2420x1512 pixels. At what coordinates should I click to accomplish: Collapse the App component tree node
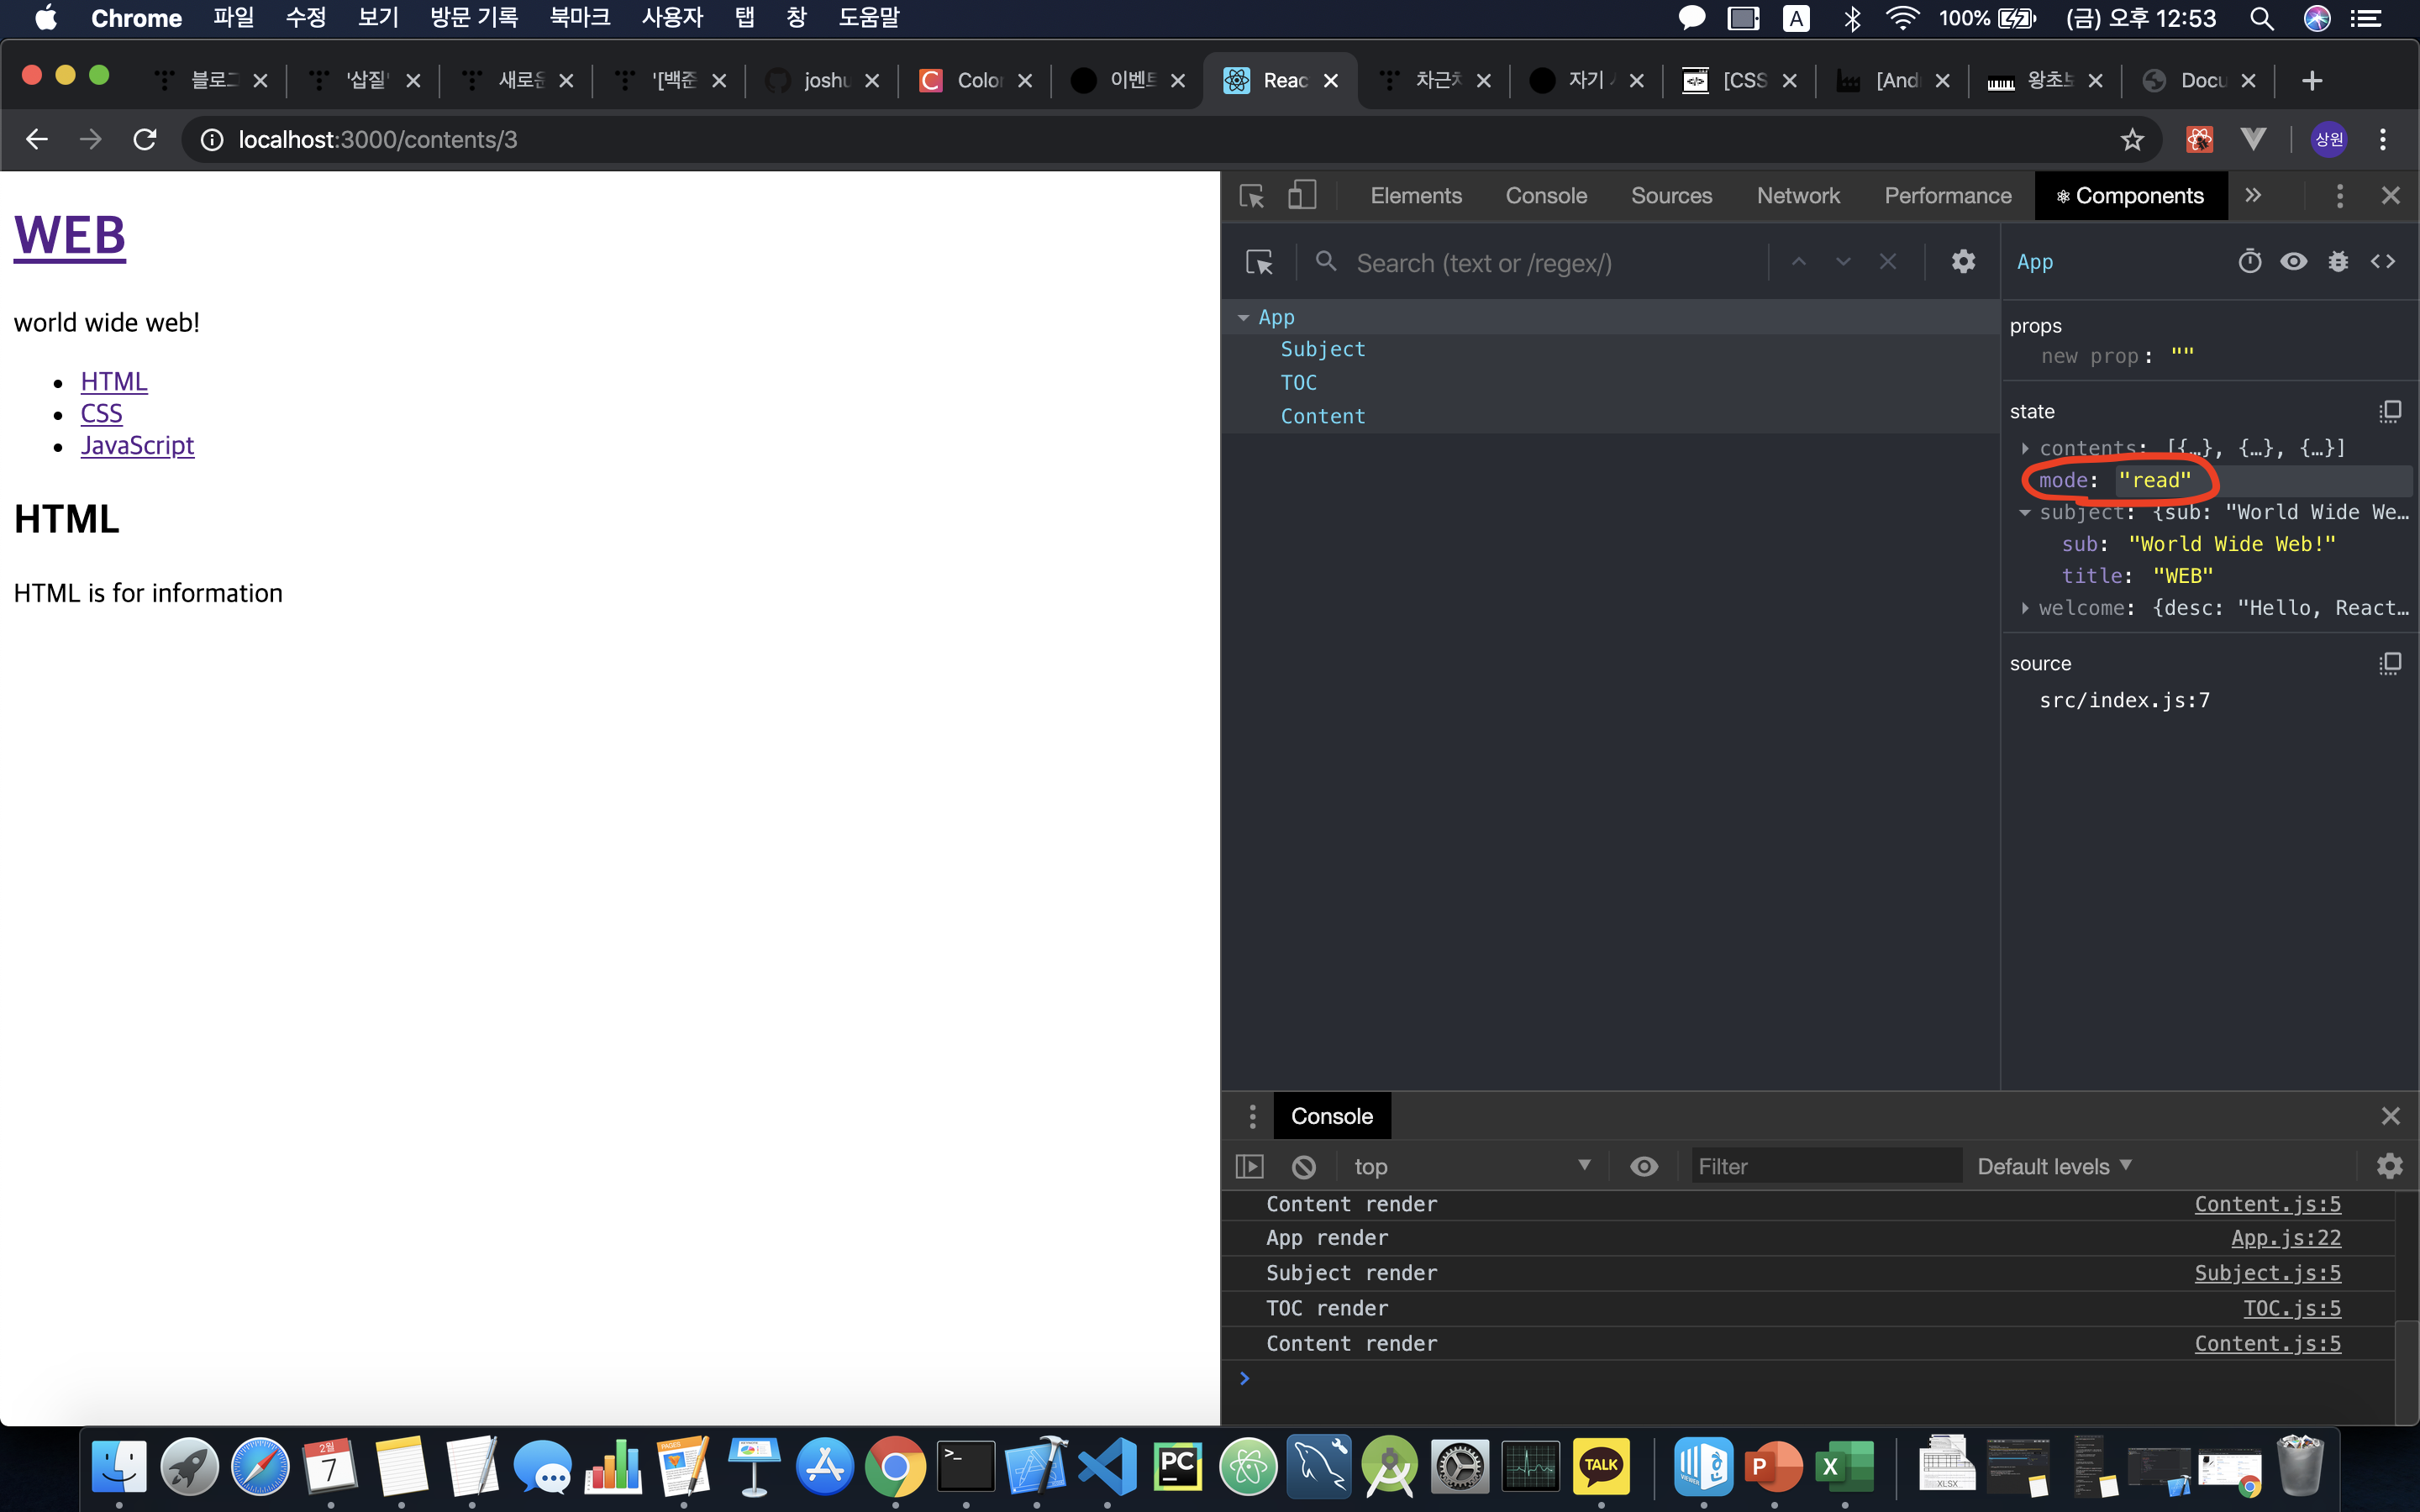point(1243,318)
